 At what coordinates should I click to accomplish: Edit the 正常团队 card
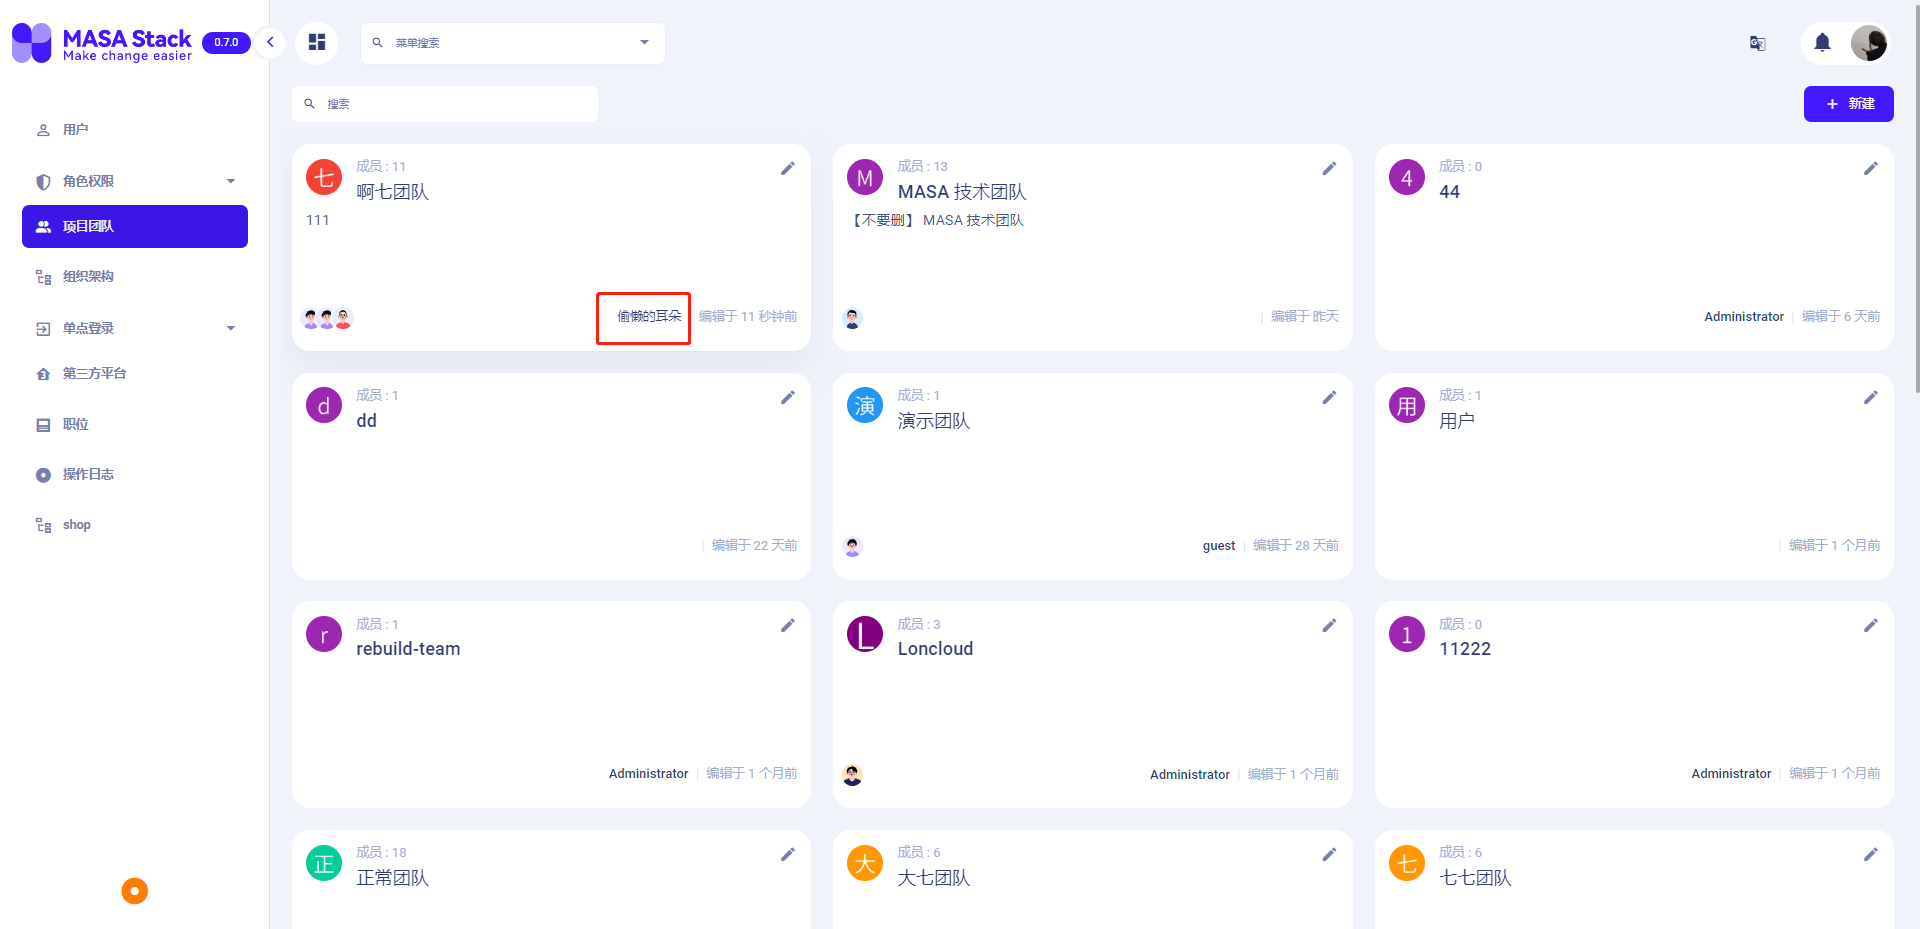point(788,854)
